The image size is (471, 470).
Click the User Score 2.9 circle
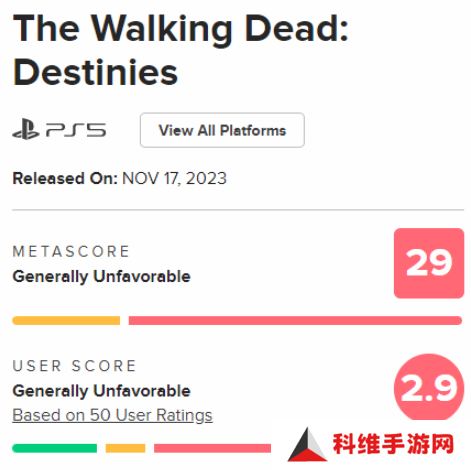[429, 387]
